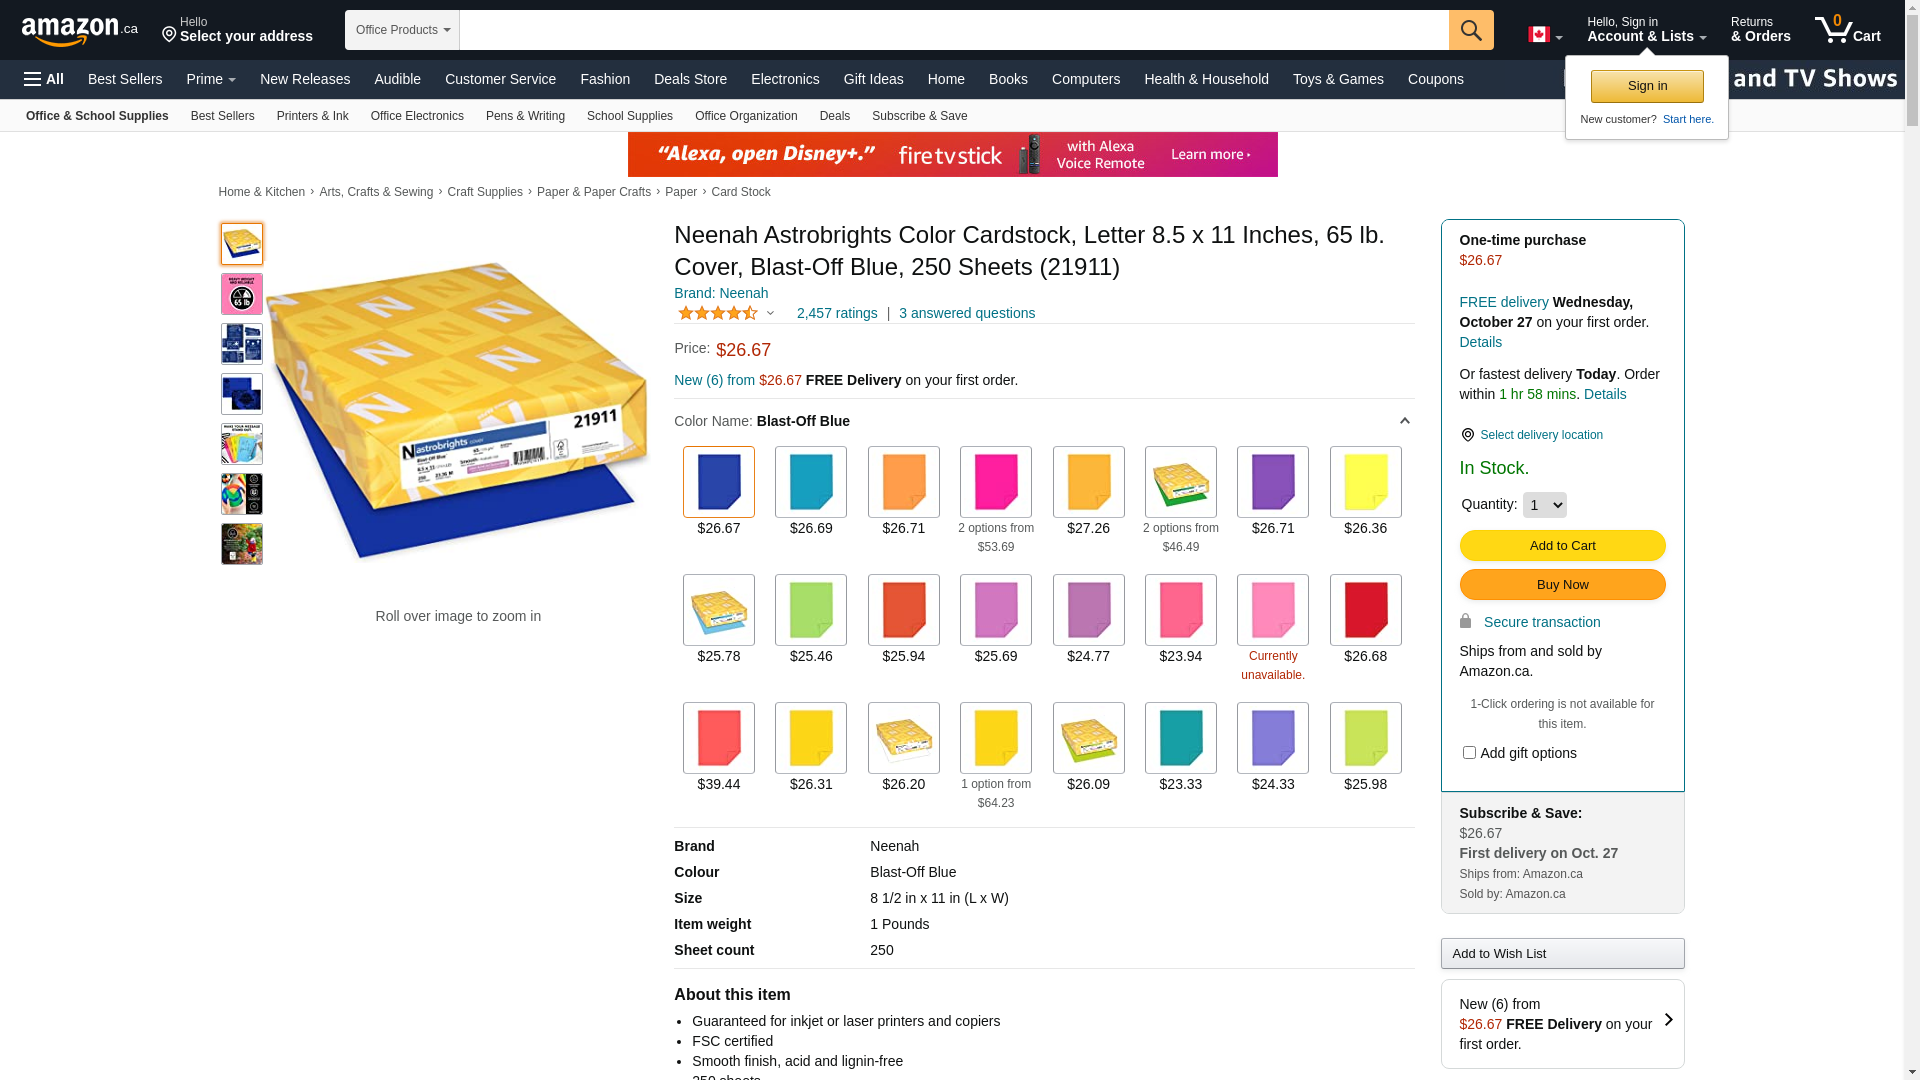Click the Canada flag language selector
Screen dimensions: 1920x1080
1544,35
